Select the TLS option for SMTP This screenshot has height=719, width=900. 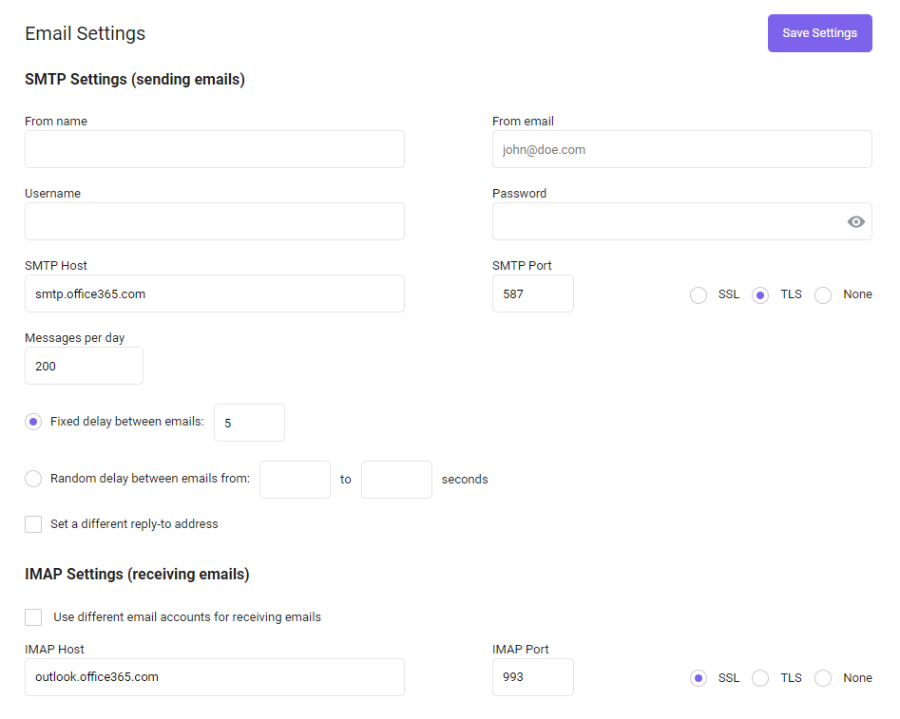pos(760,295)
